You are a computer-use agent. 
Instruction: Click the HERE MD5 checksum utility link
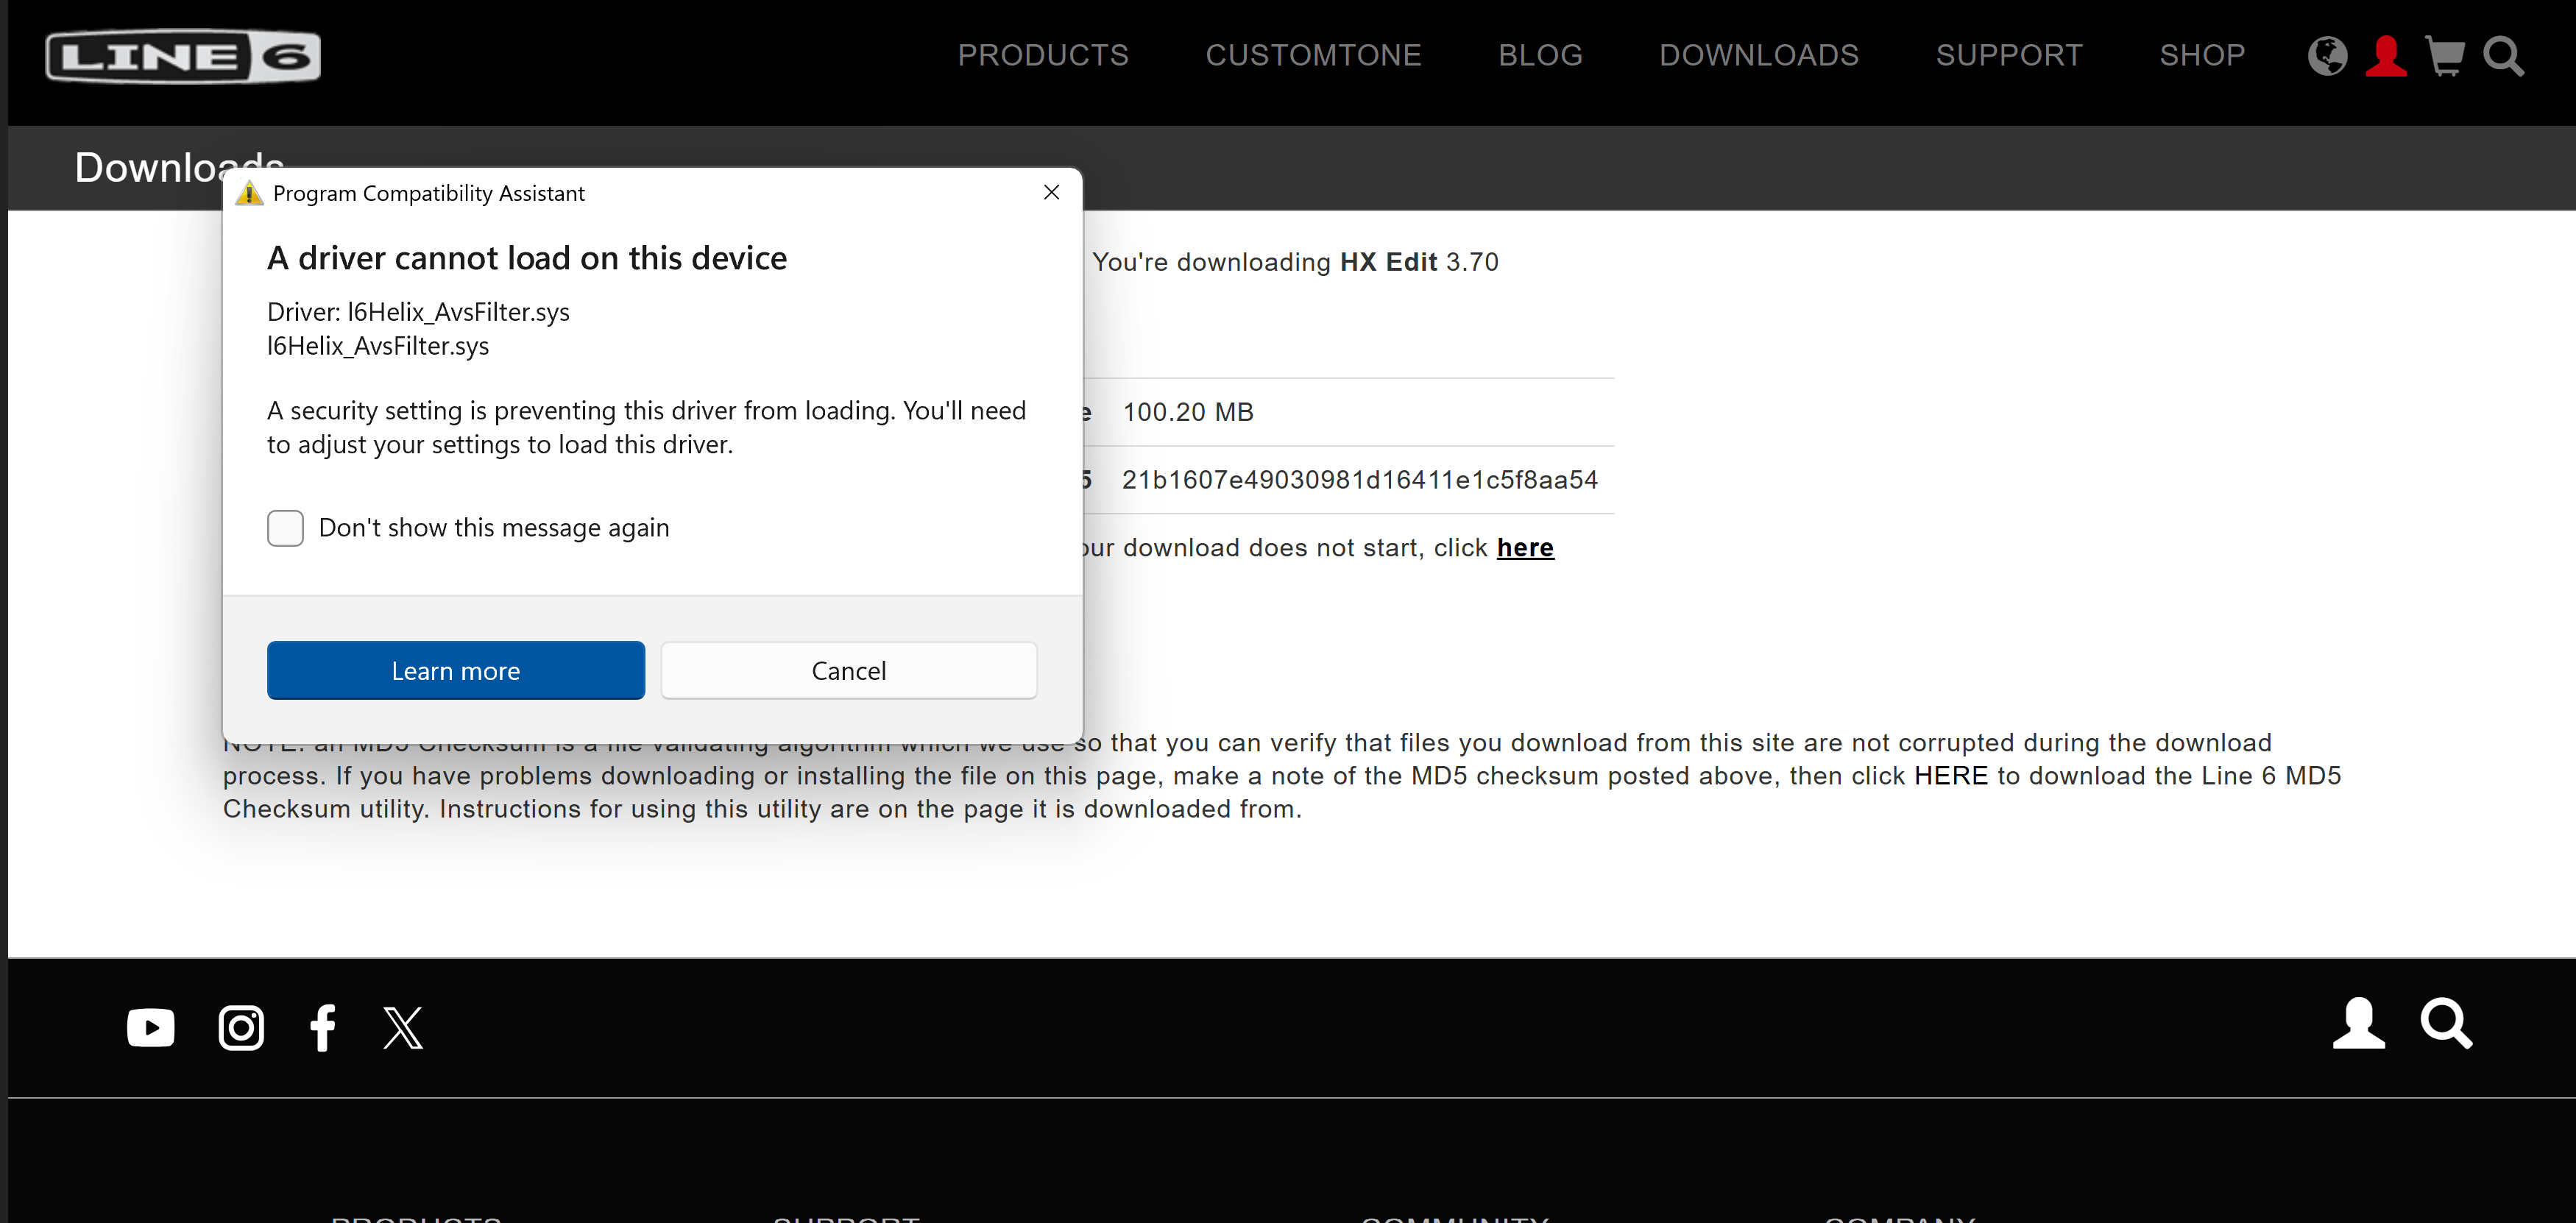1951,776
